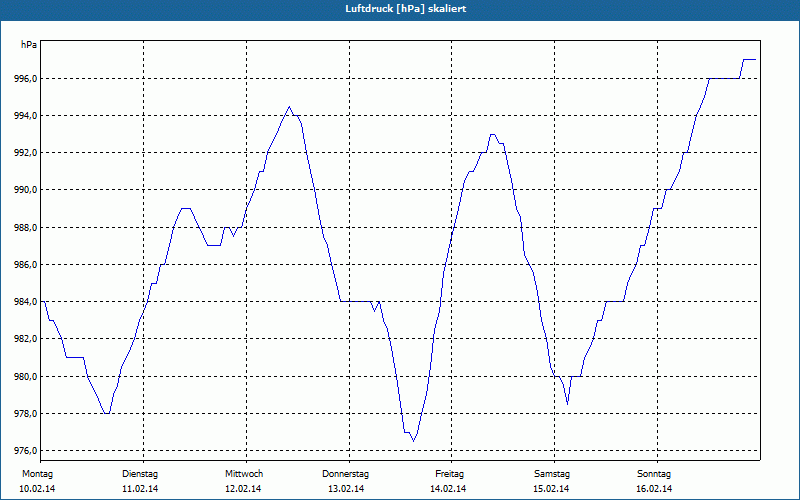Viewport: 800px width, 500px height.
Task: Click the date 15.02.14
Action: point(551,489)
